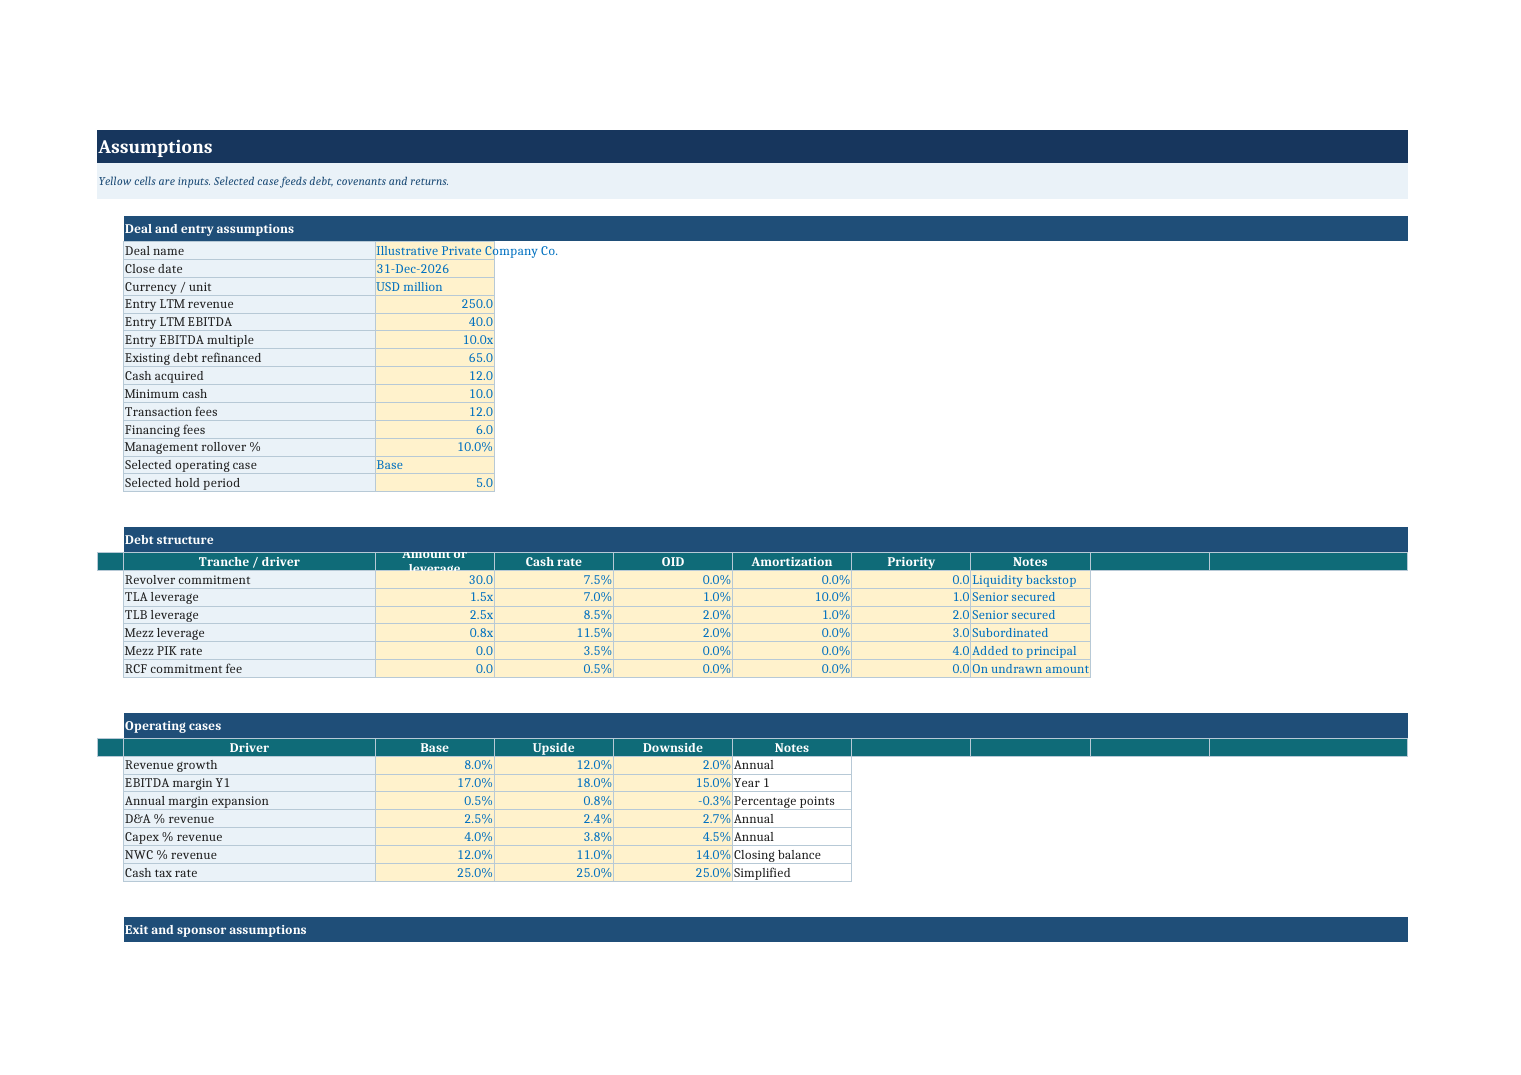Click the TLA leverage 1.5x cell

coord(435,597)
